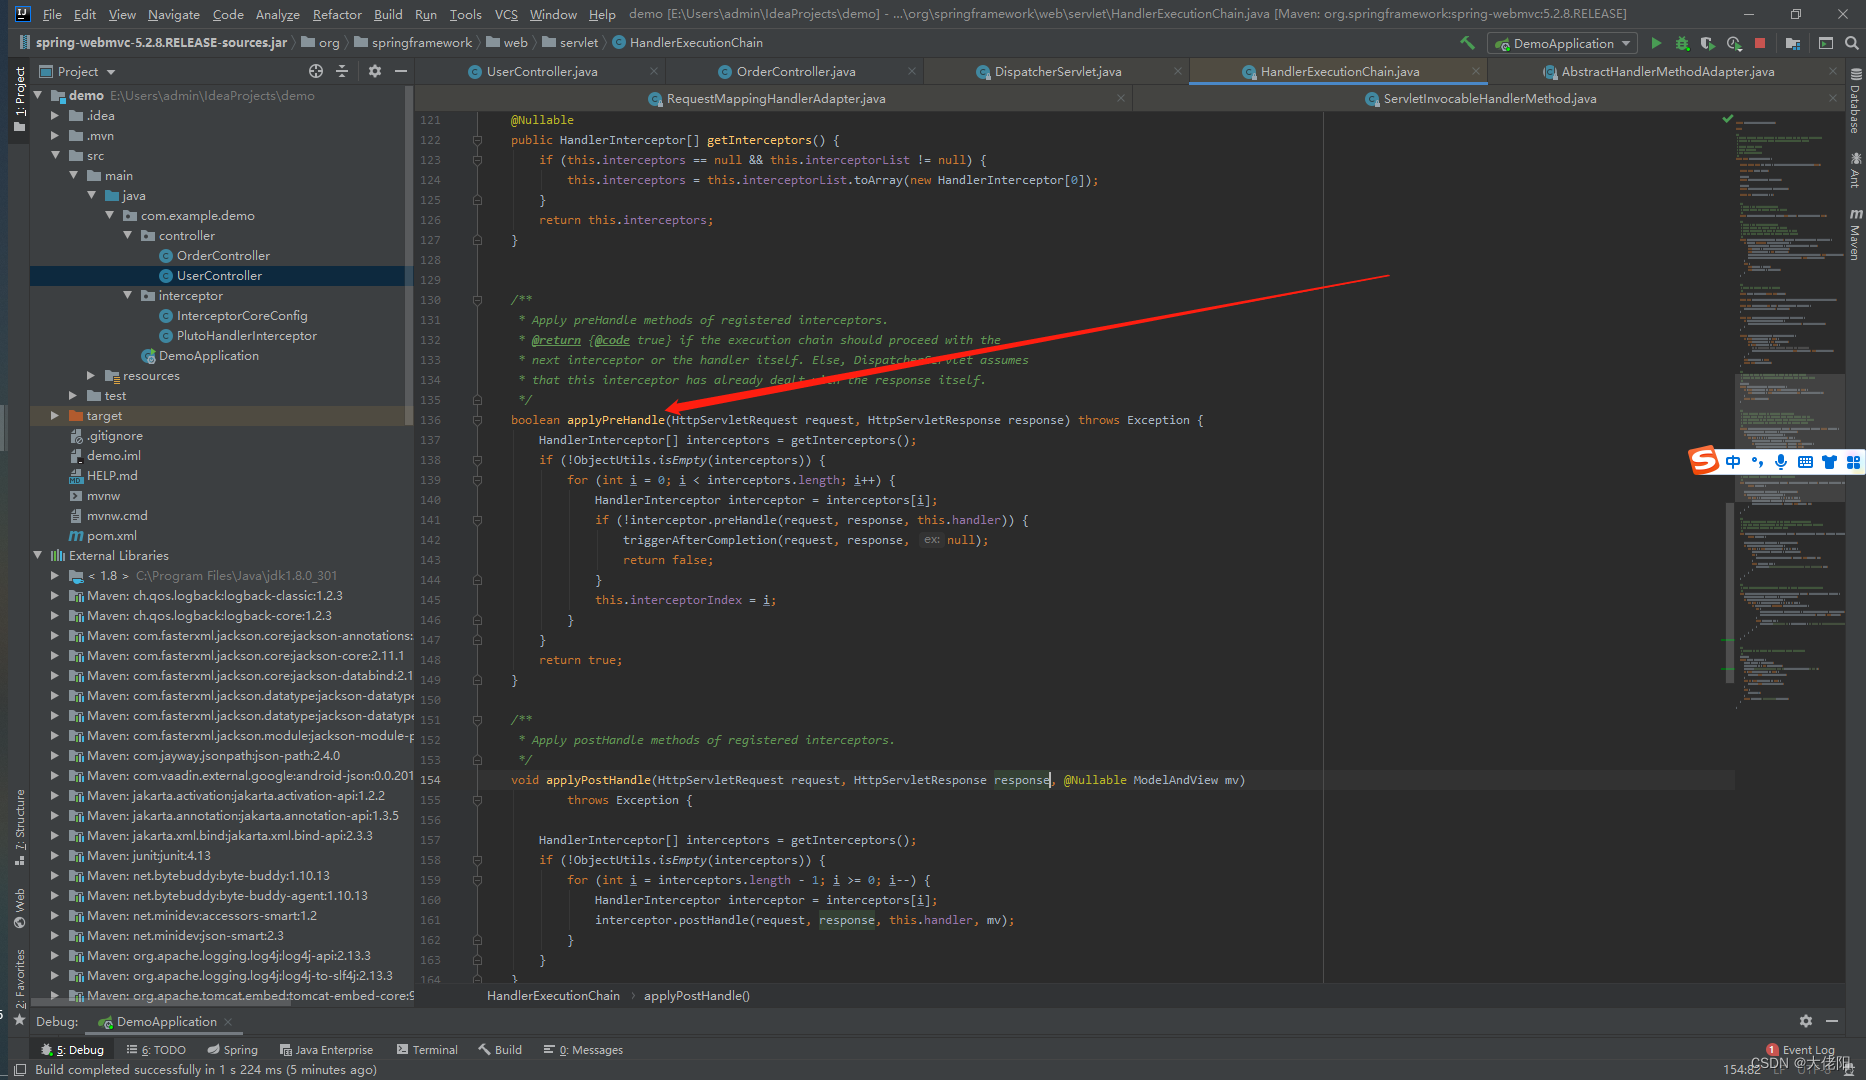Image resolution: width=1866 pixels, height=1080 pixels.
Task: Expand the .idea folder
Action: click(55, 115)
